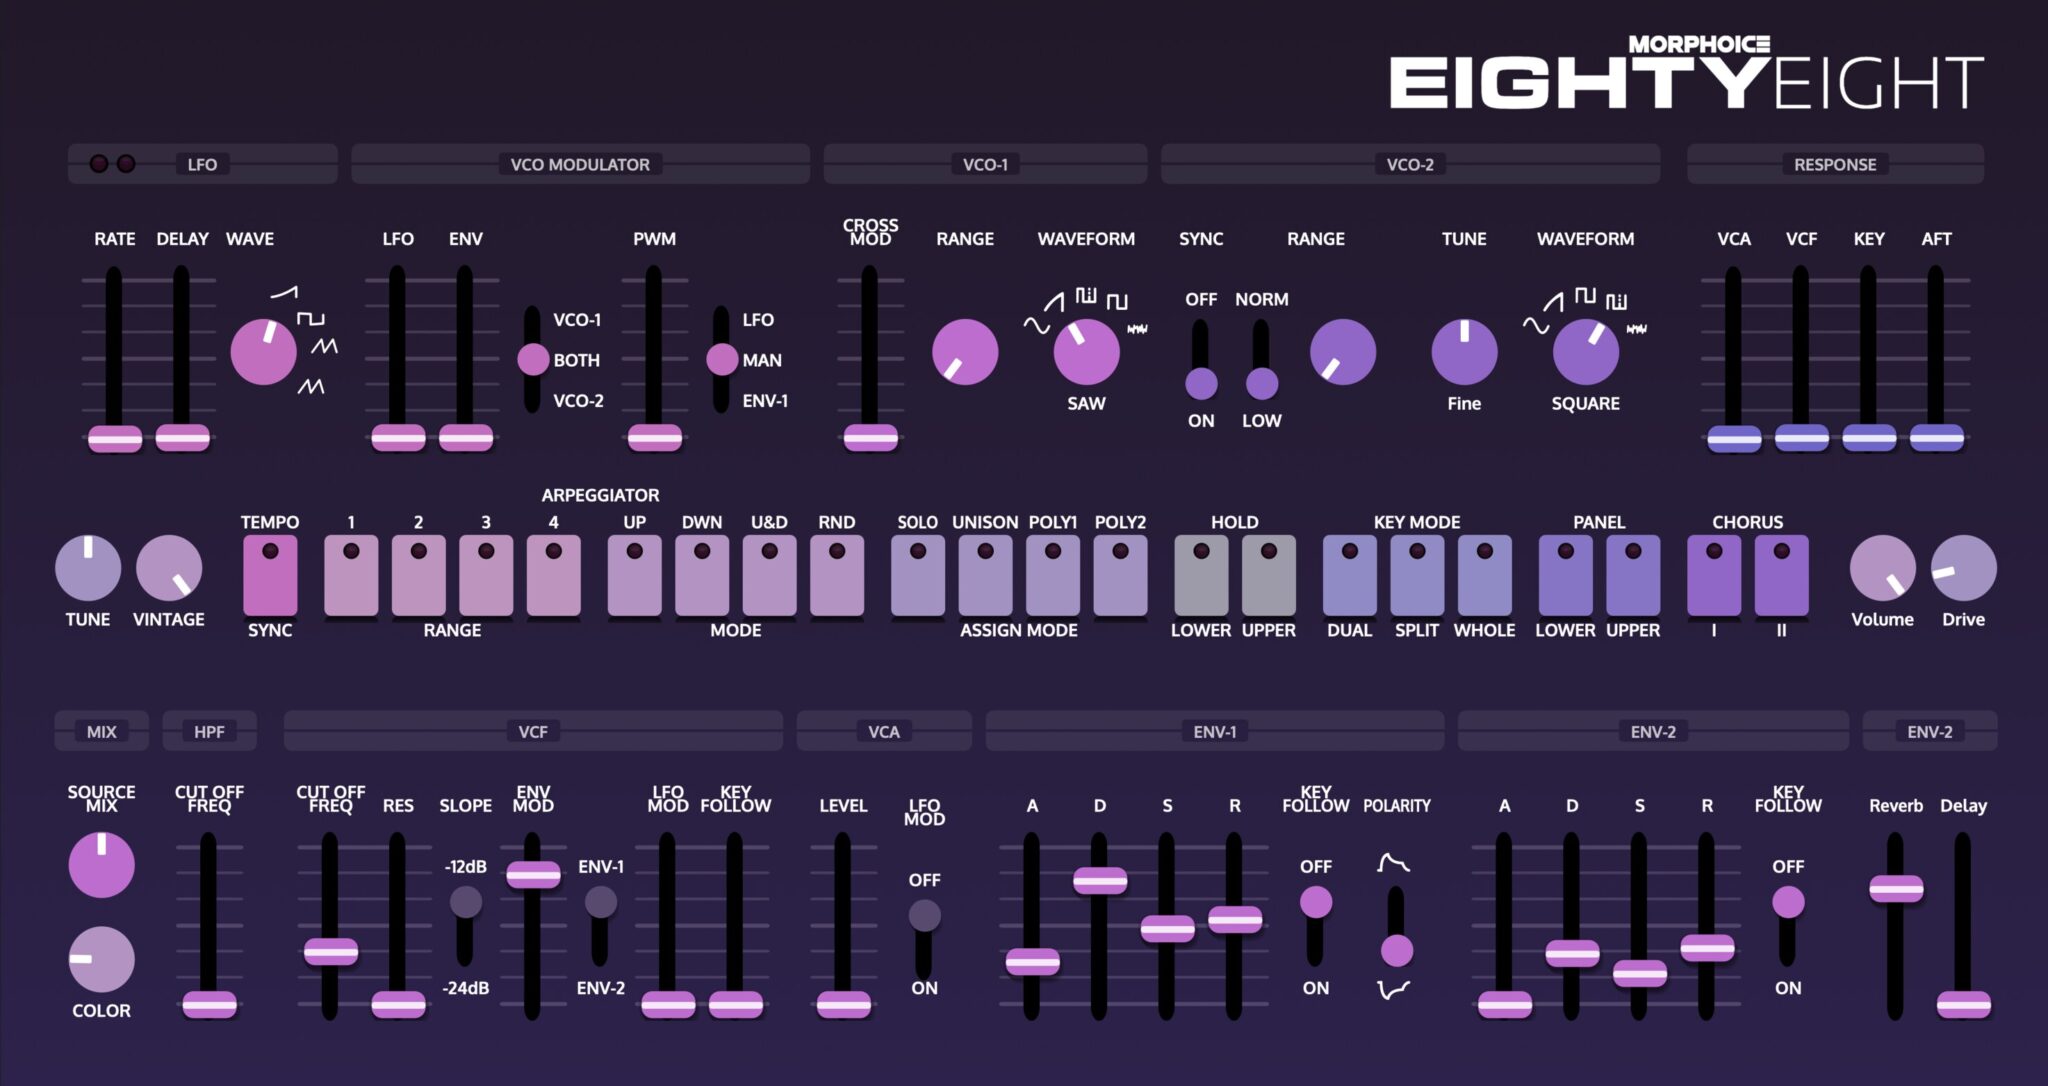Select the sine wave icon on VCO-1 waveform
Viewport: 2048px width, 1086px height.
(1036, 325)
